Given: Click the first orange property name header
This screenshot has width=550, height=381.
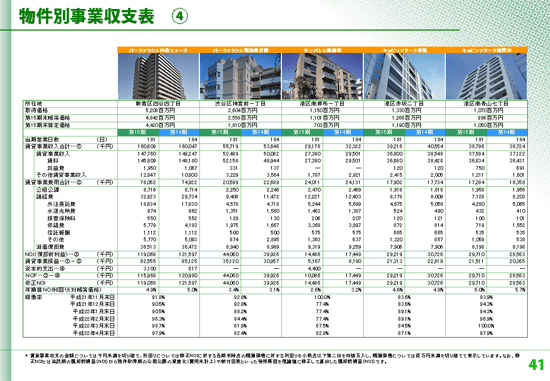Looking at the screenshot, I should [x=158, y=50].
